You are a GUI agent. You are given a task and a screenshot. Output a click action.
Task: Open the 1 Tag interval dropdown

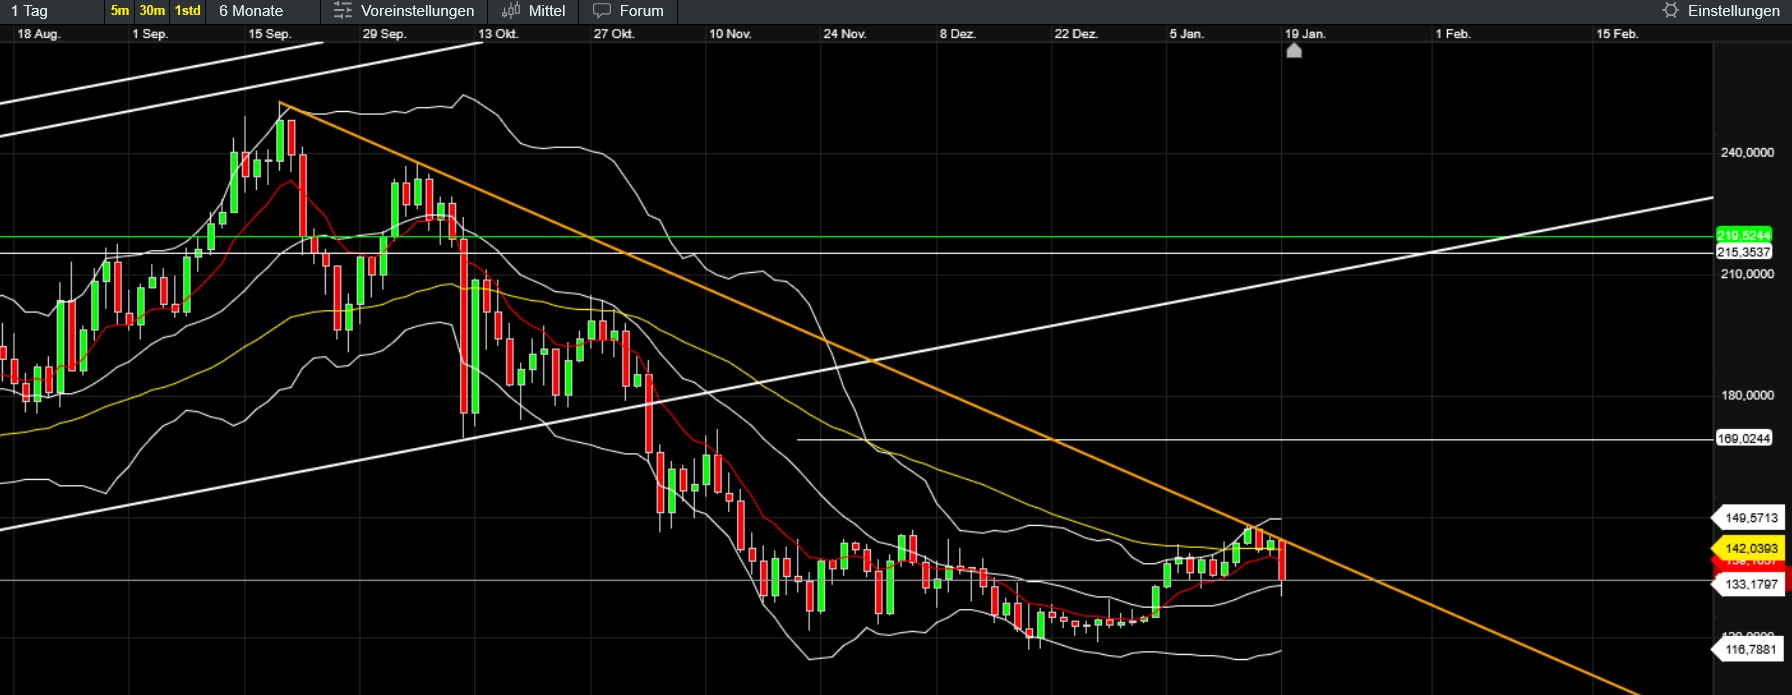click(x=30, y=11)
